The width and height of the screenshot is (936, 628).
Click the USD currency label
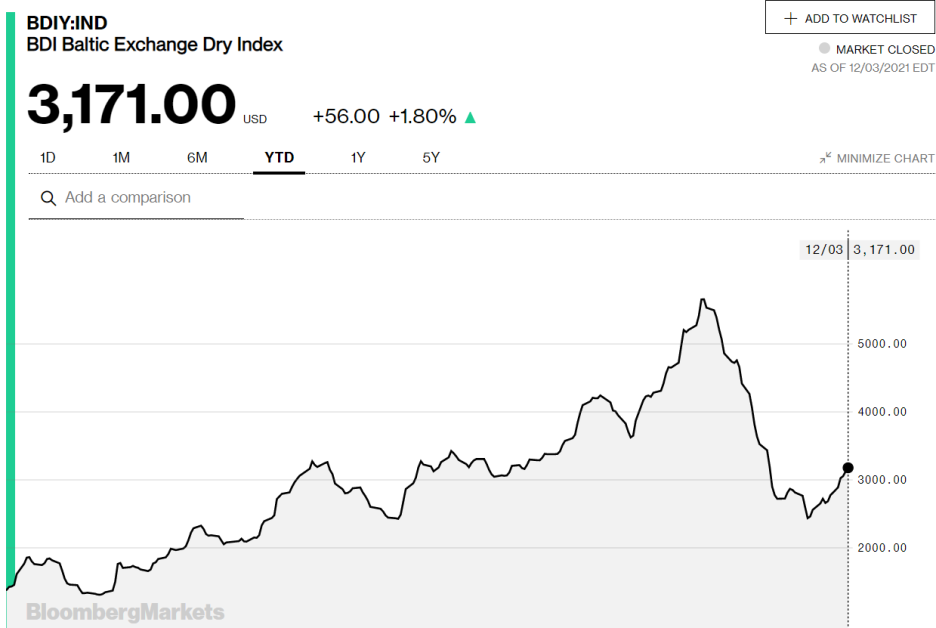(255, 119)
